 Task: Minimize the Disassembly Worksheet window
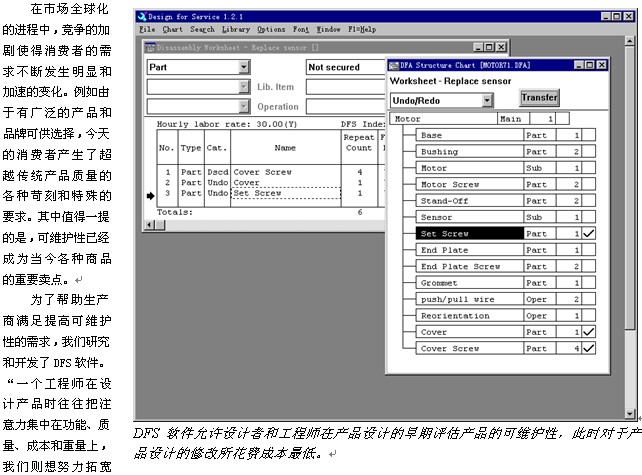point(475,47)
